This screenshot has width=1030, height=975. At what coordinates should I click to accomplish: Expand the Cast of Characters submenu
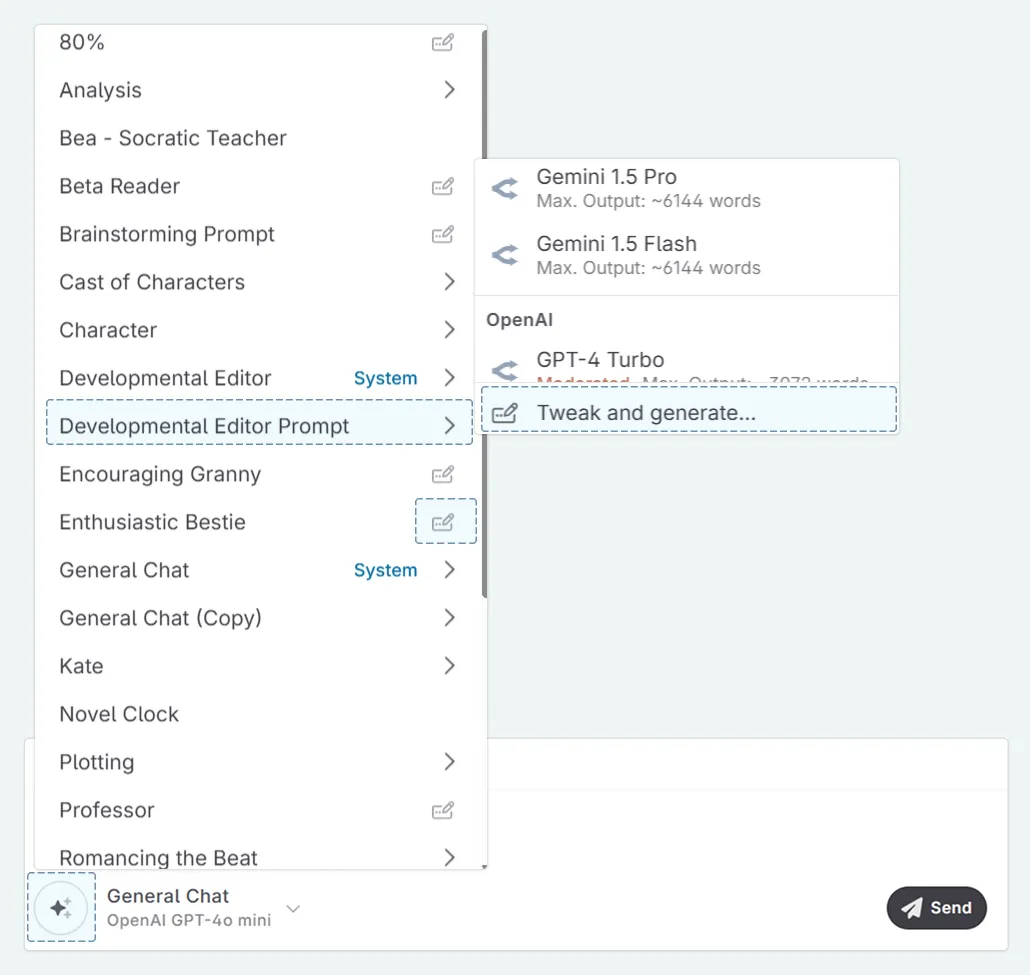click(x=449, y=282)
